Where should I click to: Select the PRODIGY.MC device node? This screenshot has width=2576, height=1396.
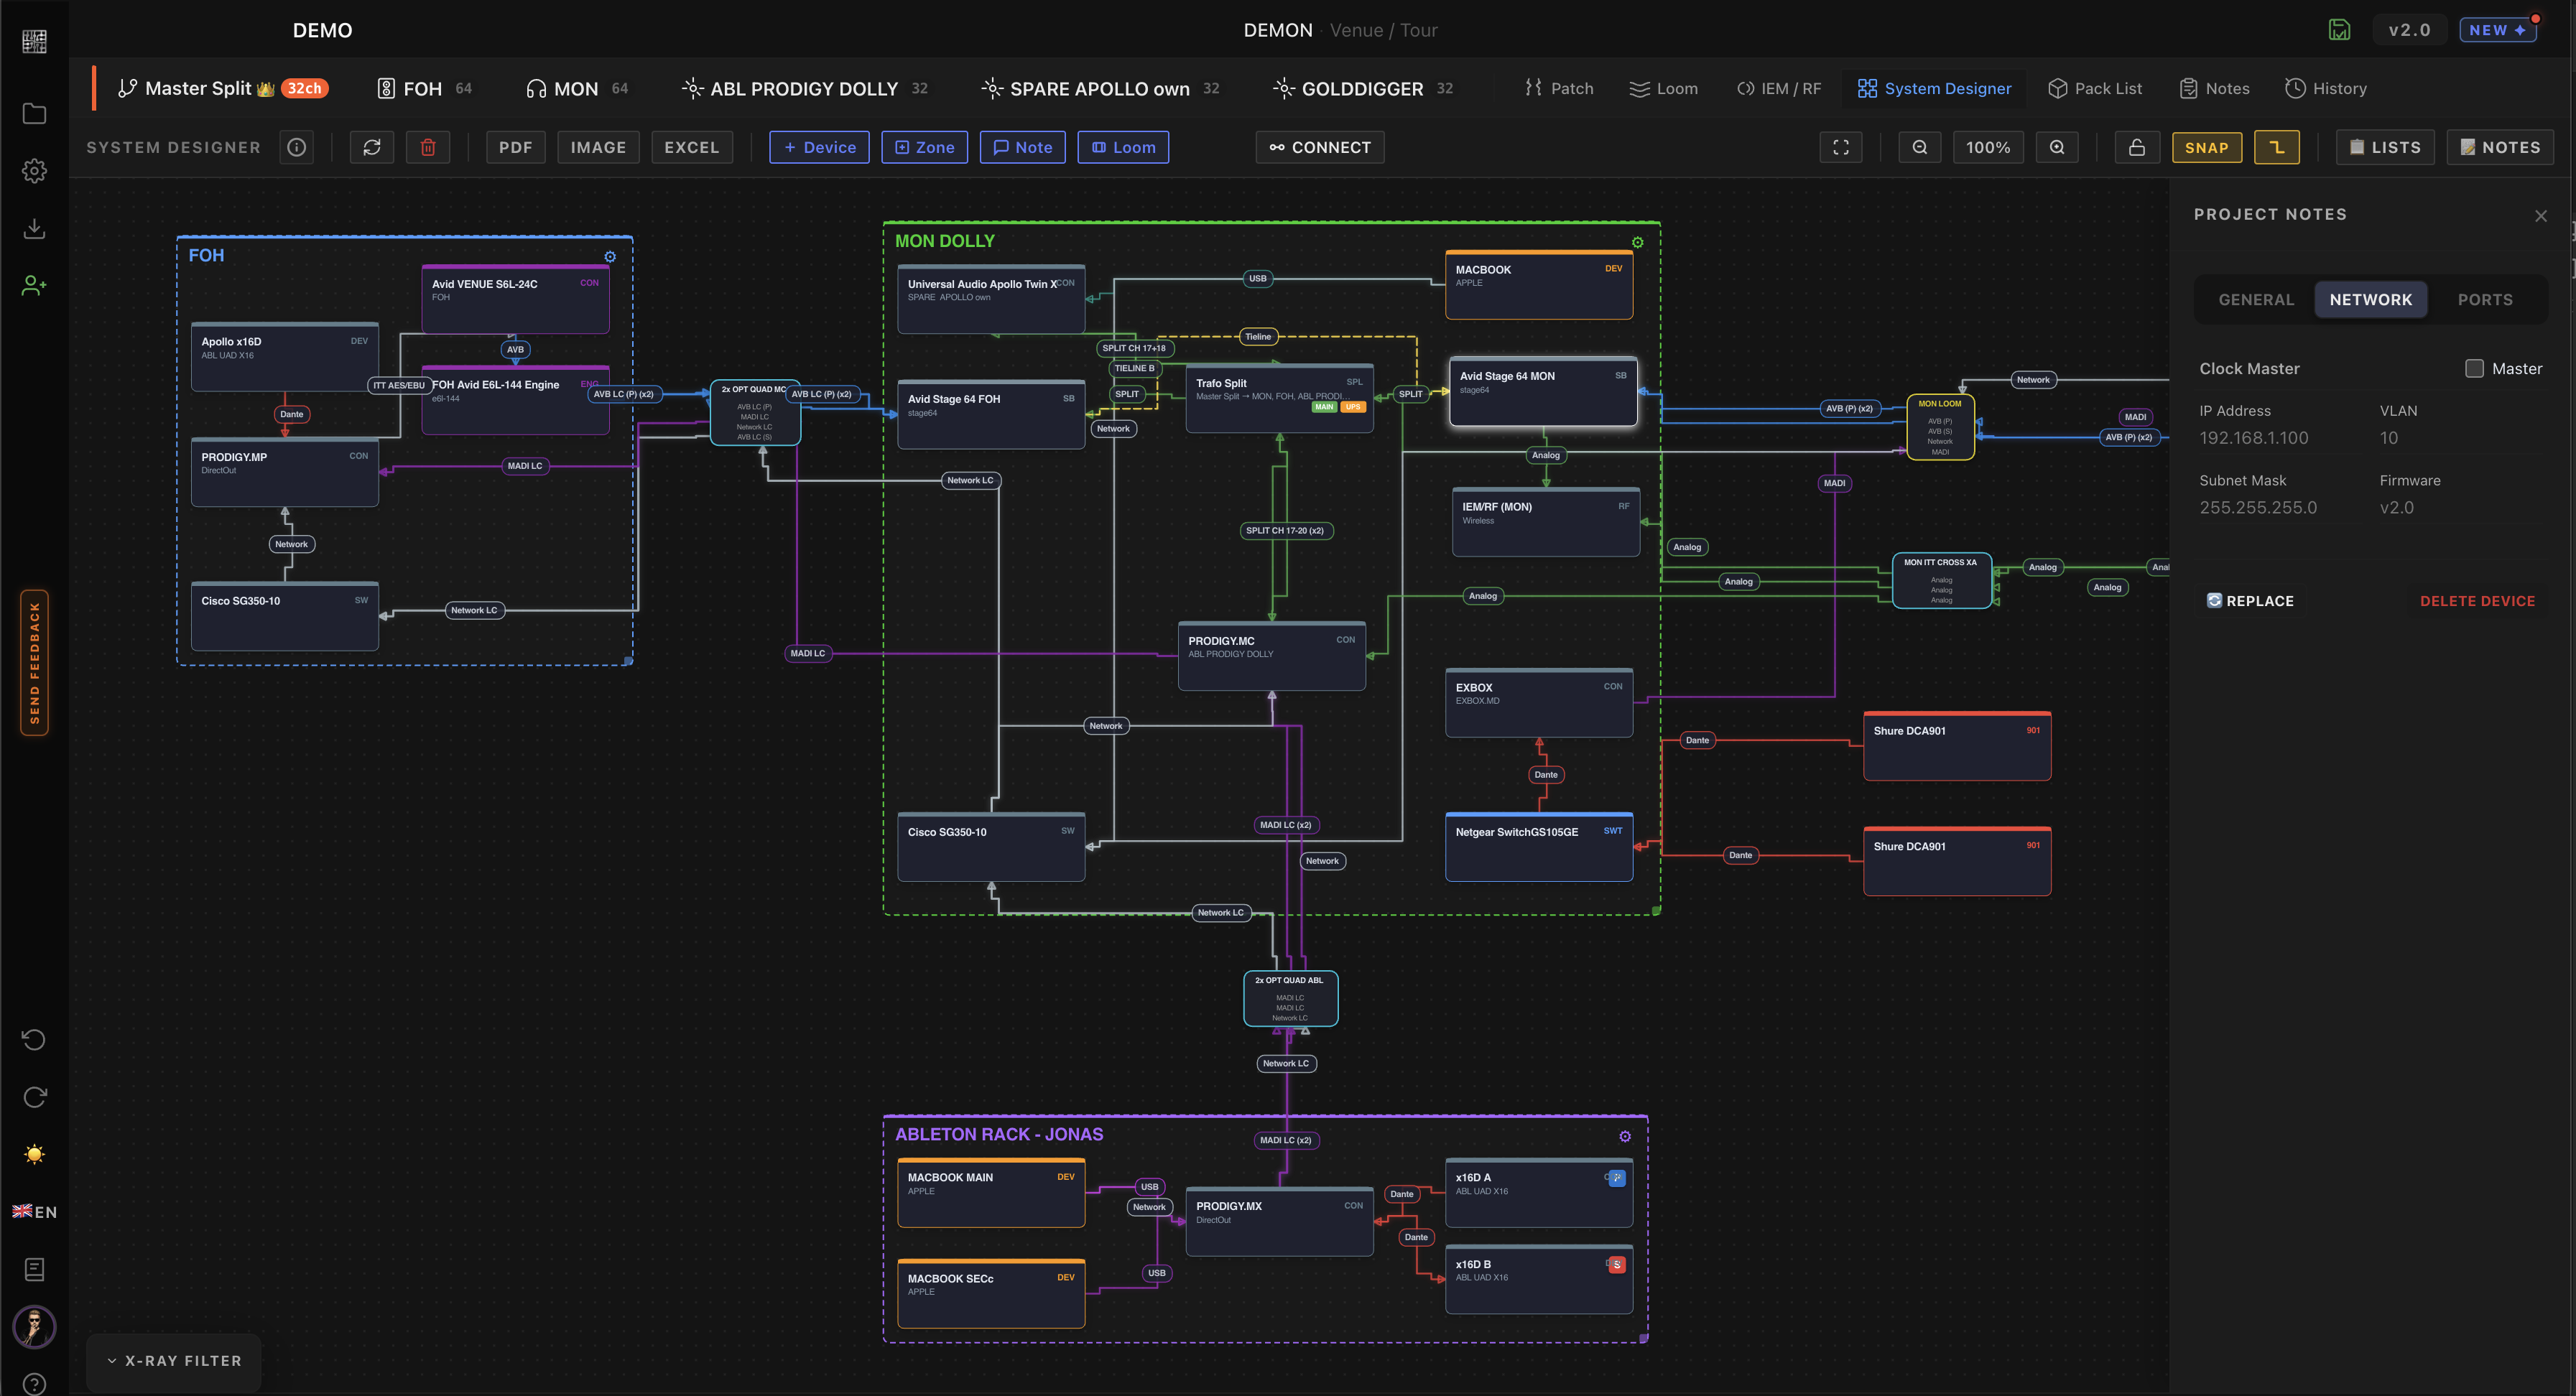(x=1272, y=656)
